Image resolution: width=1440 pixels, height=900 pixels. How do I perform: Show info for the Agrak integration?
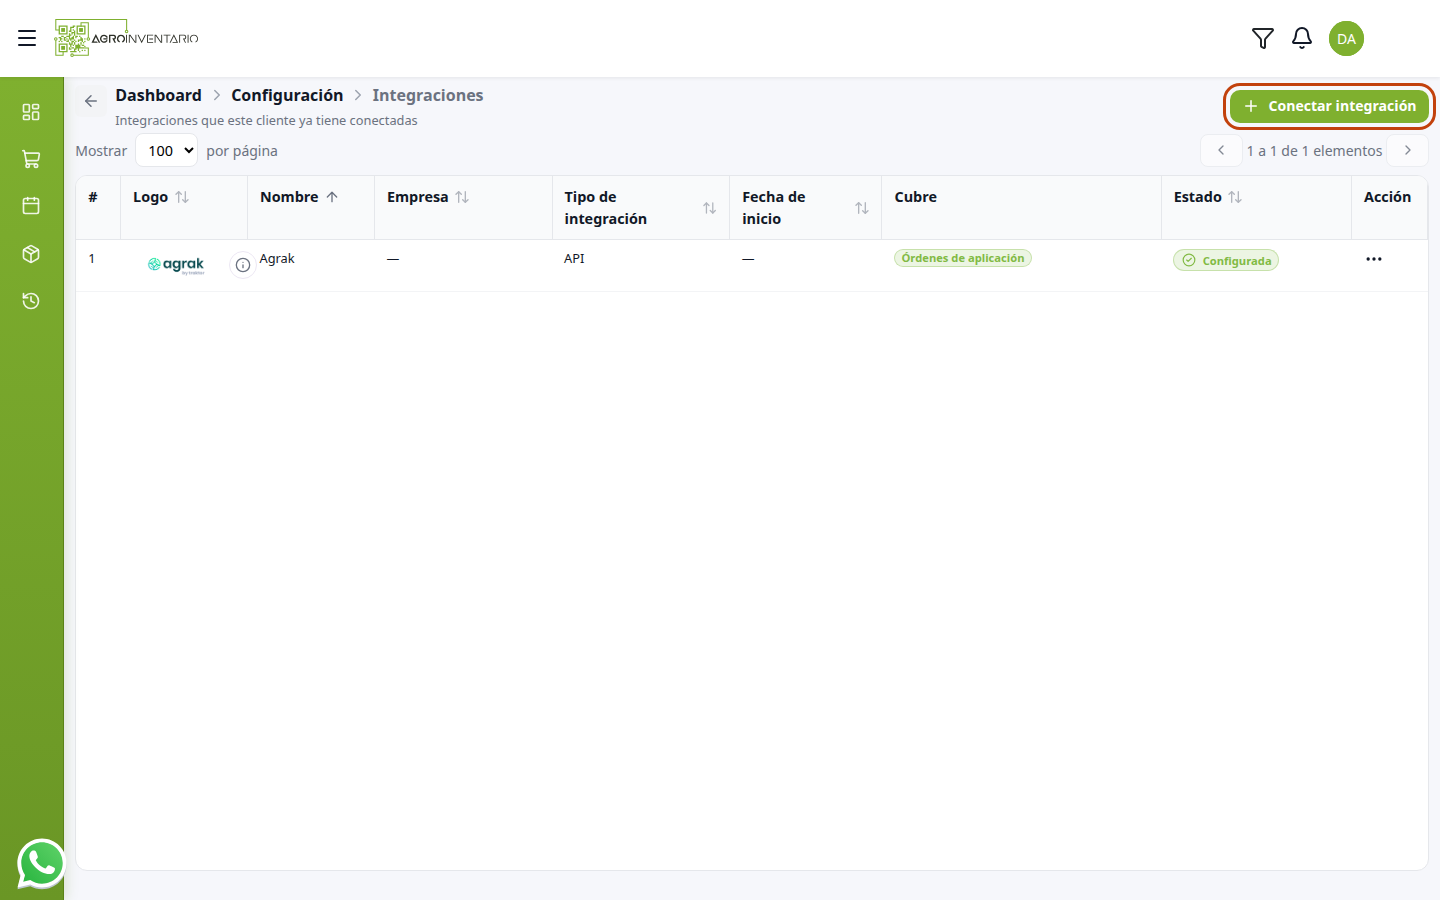tap(243, 265)
